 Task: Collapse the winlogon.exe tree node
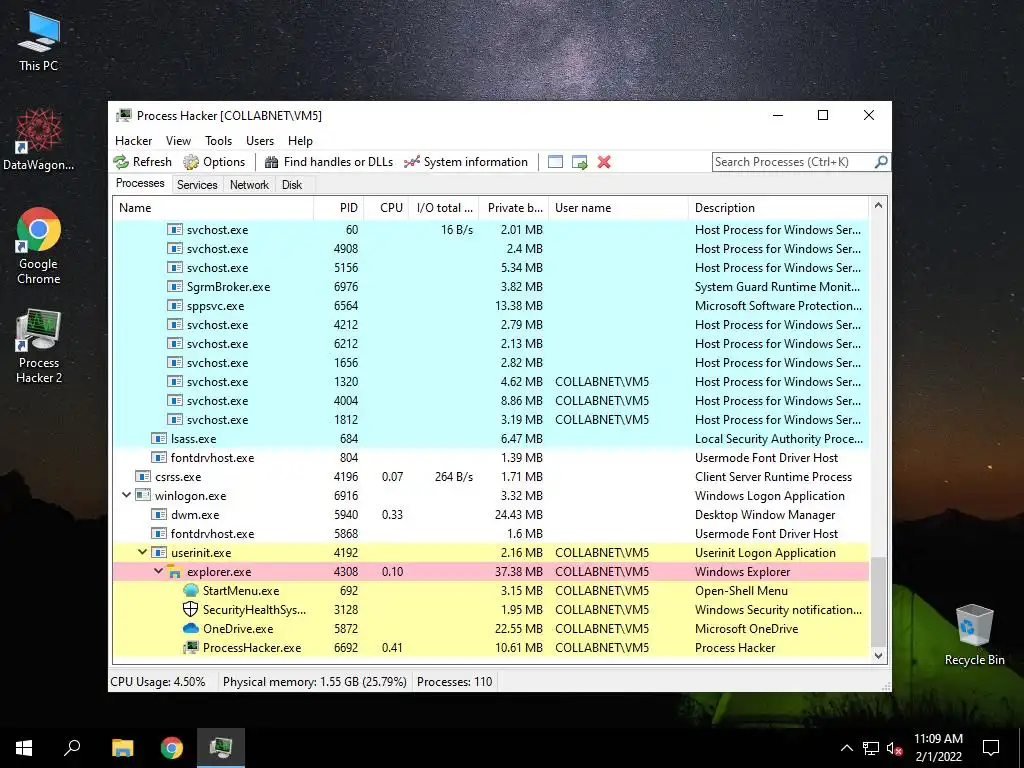tap(127, 495)
